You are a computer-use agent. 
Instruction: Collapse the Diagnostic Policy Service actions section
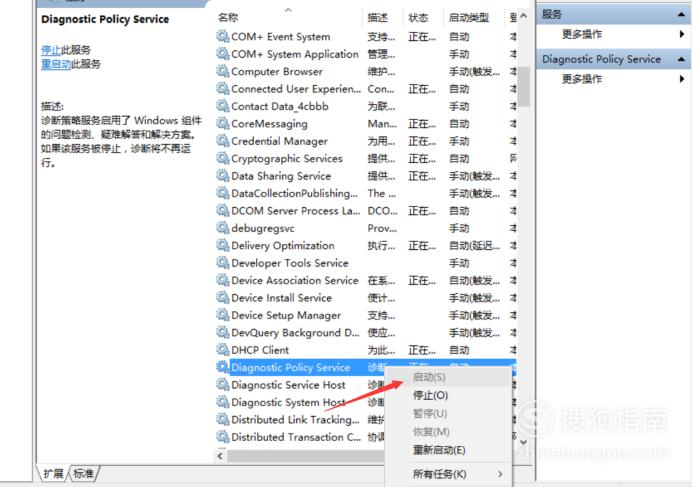681,59
